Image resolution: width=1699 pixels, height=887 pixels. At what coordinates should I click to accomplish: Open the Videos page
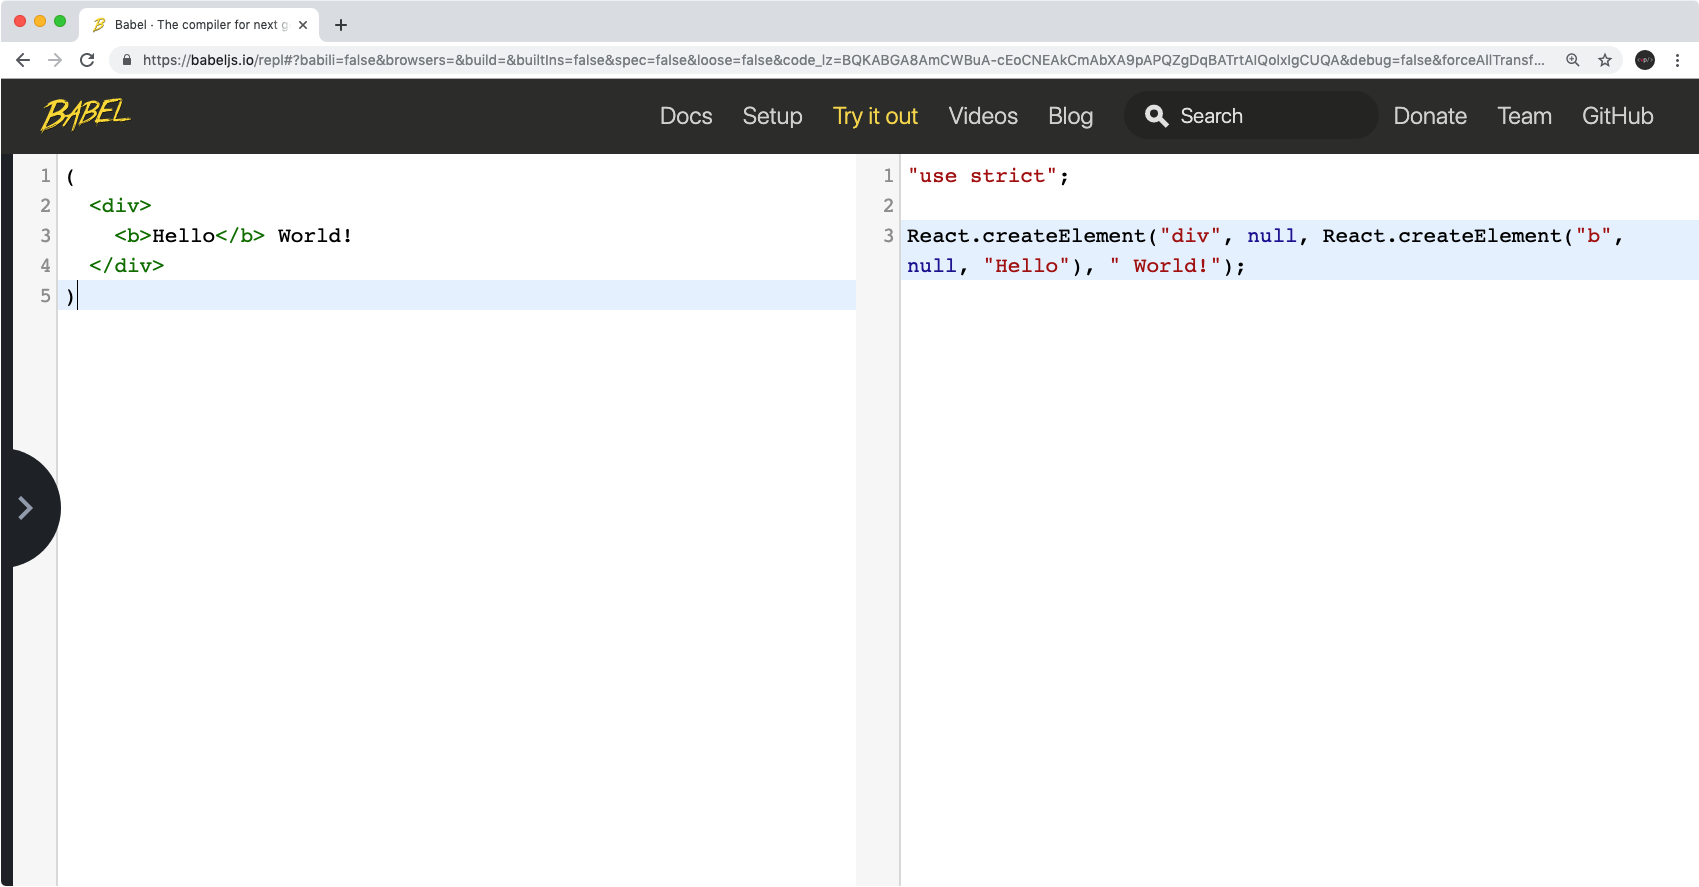983,116
